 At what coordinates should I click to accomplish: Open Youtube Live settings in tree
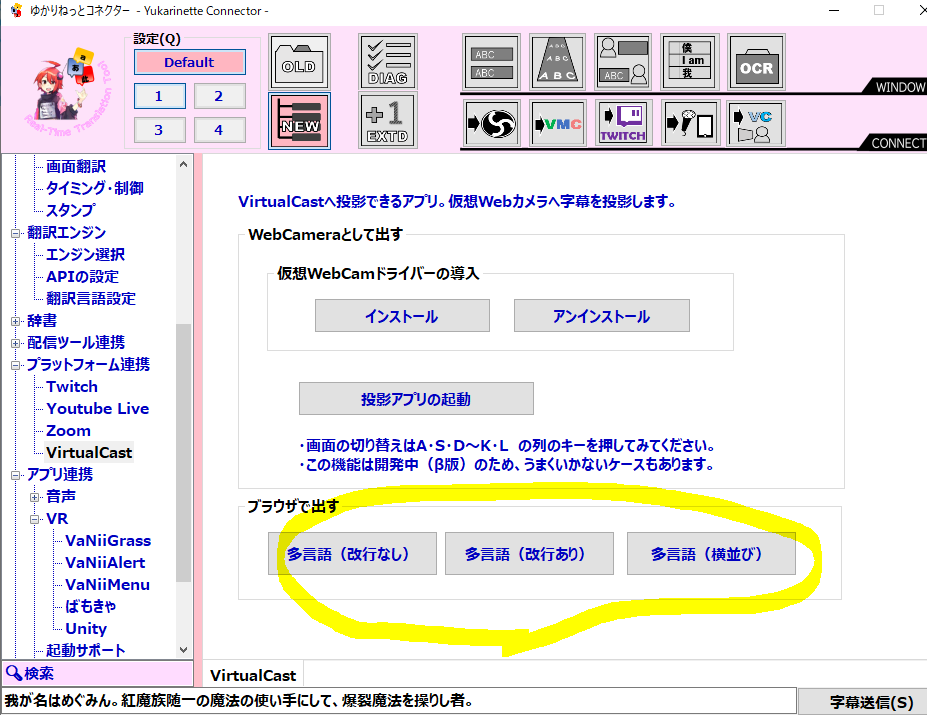pos(98,409)
